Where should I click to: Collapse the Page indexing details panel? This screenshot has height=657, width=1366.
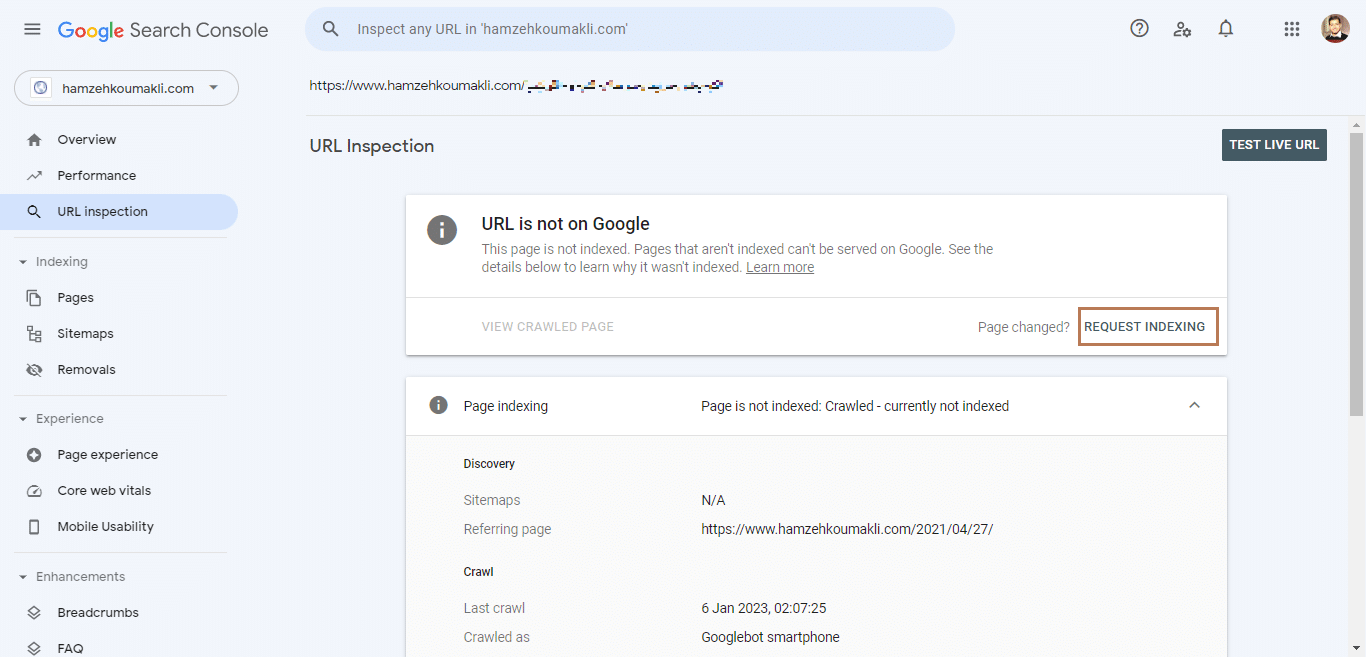pyautogui.click(x=1194, y=406)
